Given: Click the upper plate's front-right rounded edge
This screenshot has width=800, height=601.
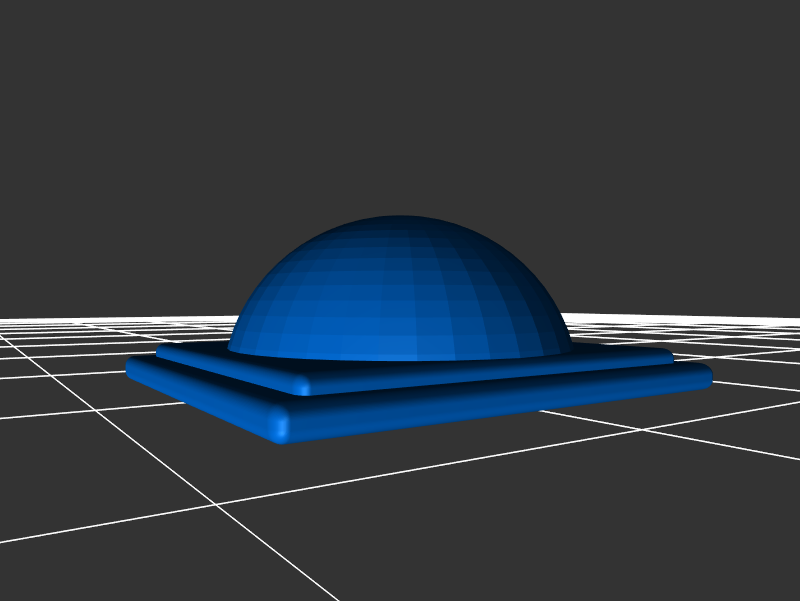Looking at the screenshot, I should 490,371.
